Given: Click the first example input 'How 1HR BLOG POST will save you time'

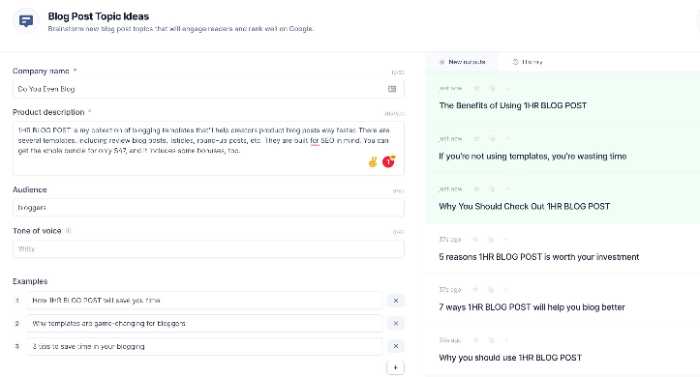Looking at the screenshot, I should [x=204, y=301].
